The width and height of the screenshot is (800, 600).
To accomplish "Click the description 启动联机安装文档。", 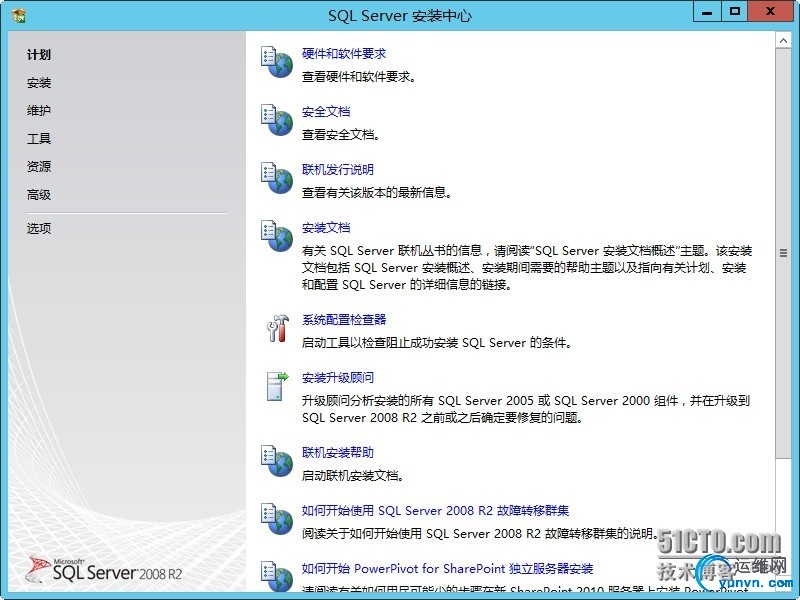I will [x=353, y=476].
